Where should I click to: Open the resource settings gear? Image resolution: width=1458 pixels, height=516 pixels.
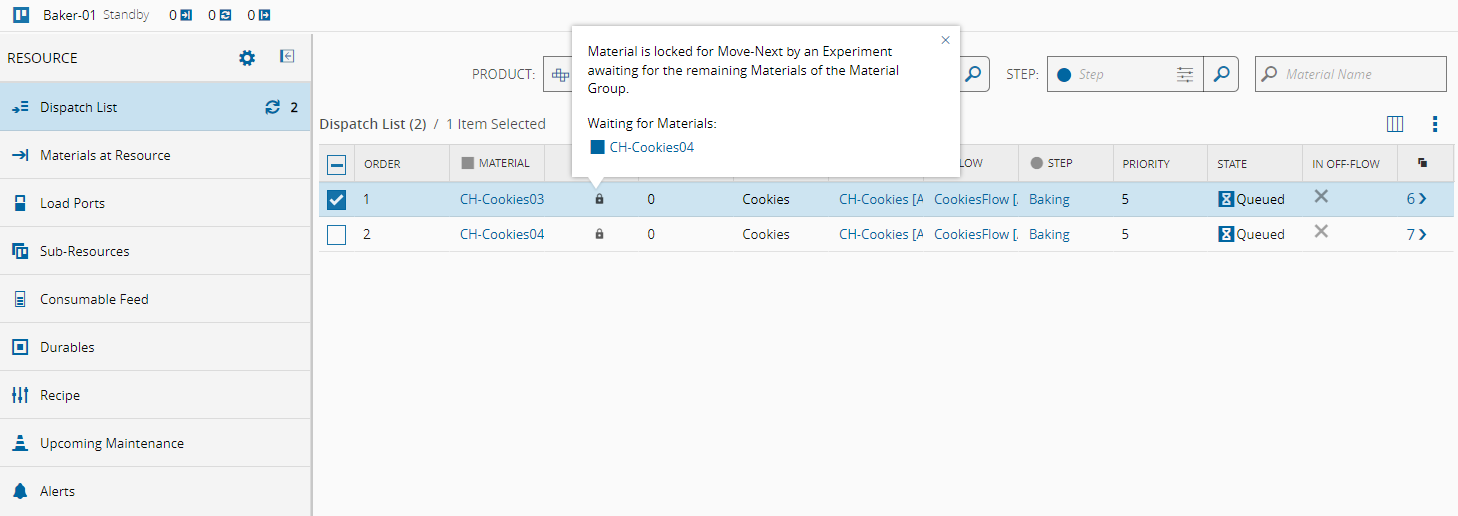[247, 58]
